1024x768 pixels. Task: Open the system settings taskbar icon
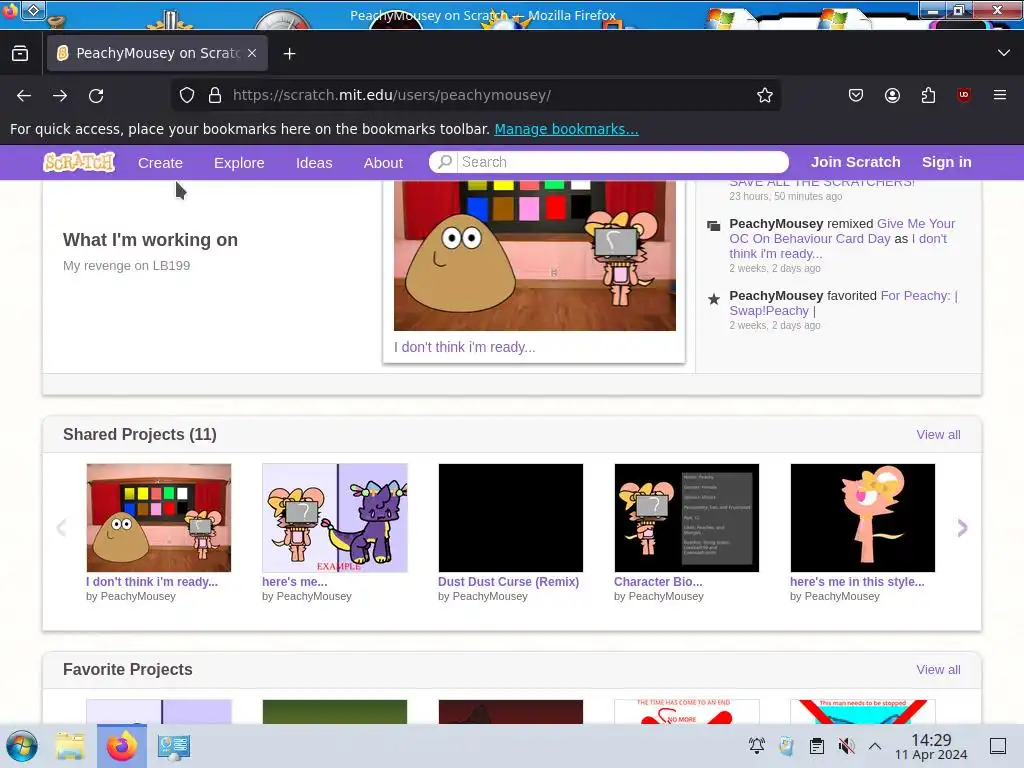point(174,746)
